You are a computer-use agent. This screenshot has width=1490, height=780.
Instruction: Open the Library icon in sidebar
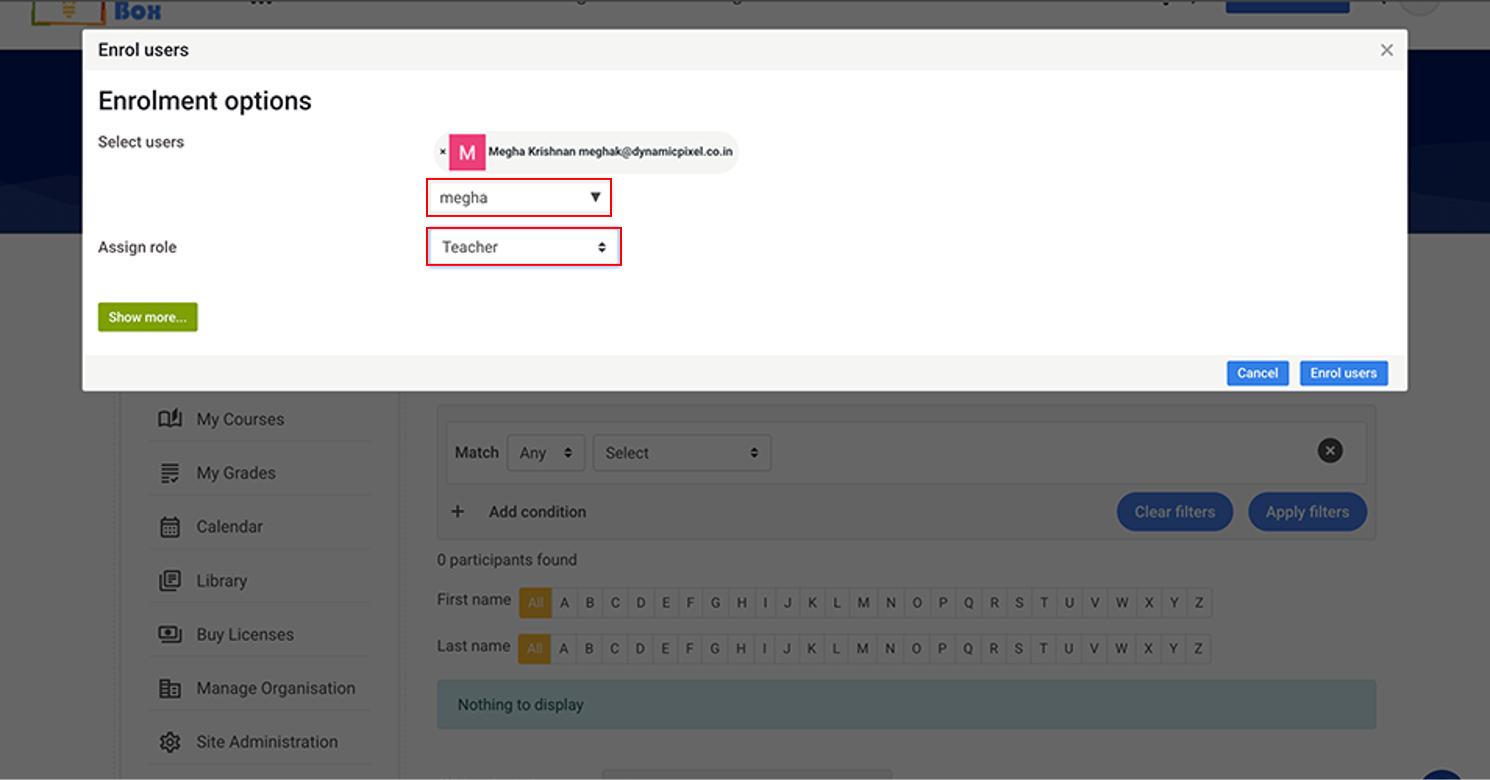click(x=170, y=581)
